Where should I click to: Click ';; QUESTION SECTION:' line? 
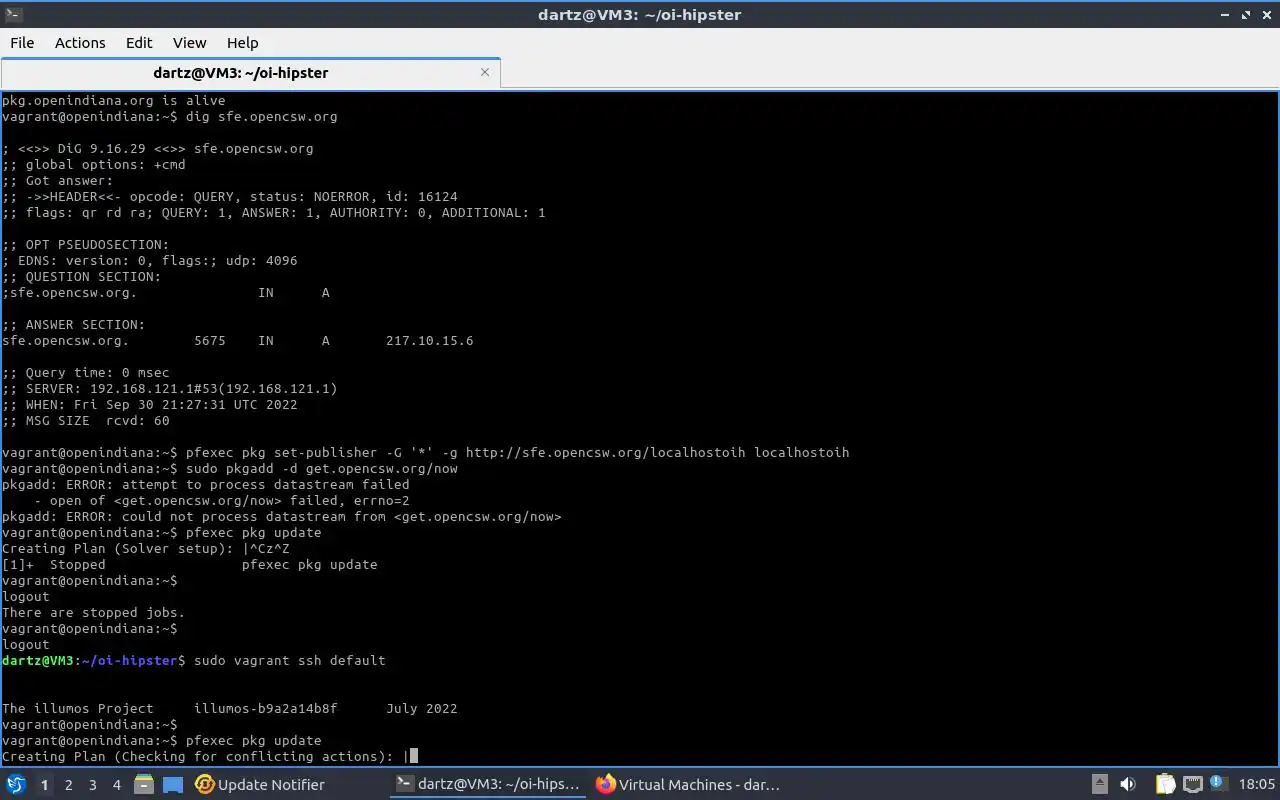81,276
